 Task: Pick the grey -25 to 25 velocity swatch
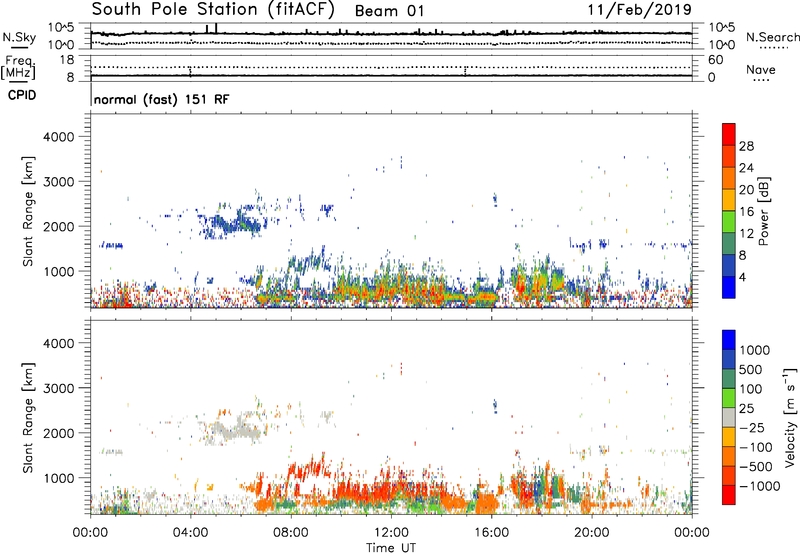729,417
